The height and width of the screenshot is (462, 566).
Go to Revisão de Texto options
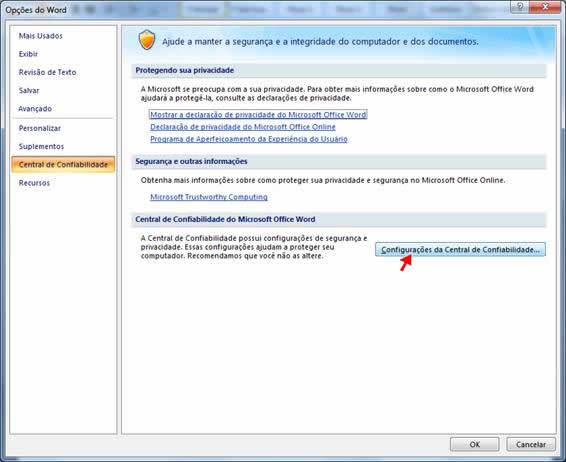pyautogui.click(x=47, y=72)
